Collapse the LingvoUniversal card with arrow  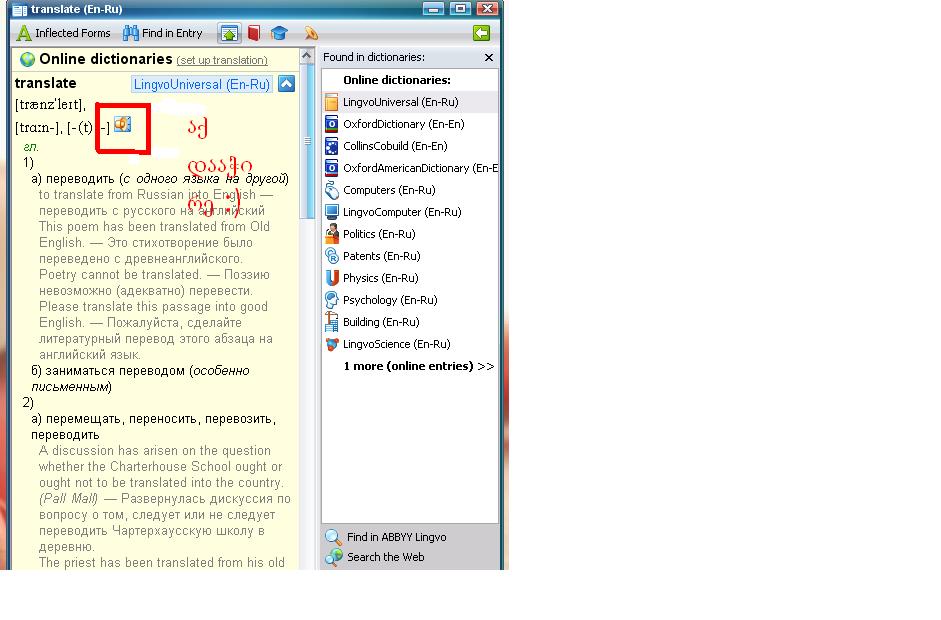tap(287, 84)
